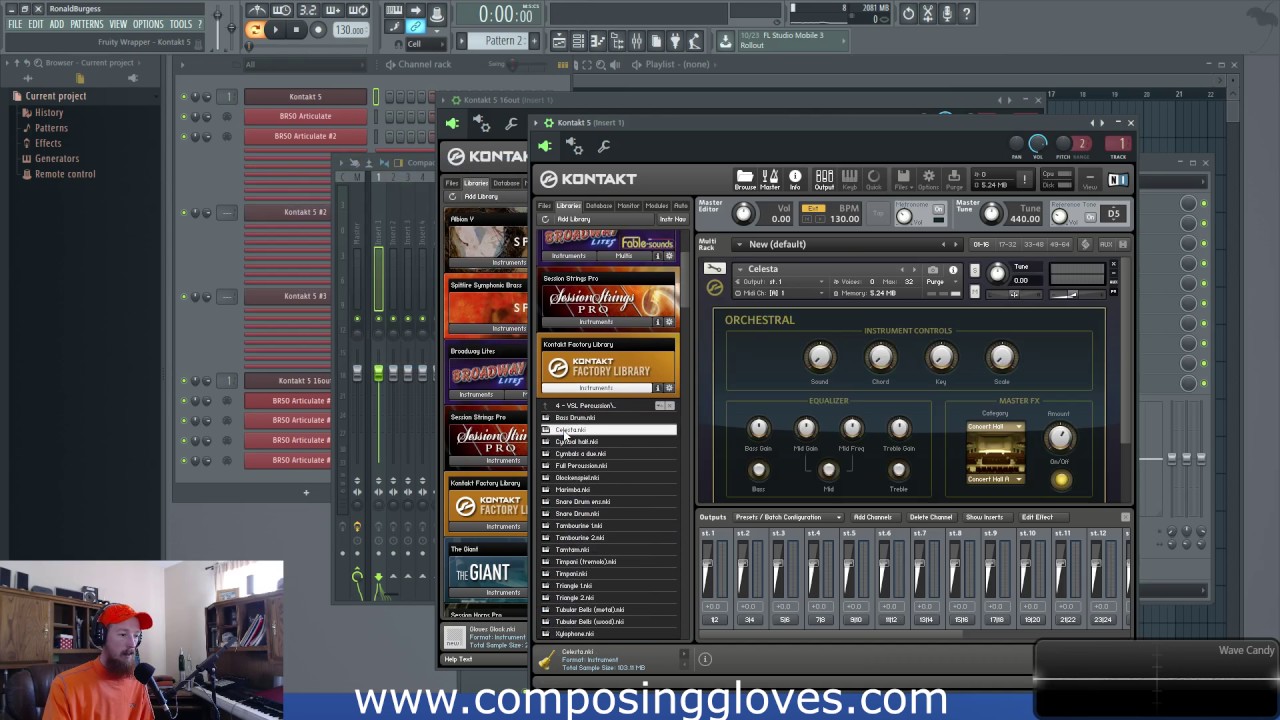Adjust the Master Editor Vol knob
Image resolution: width=1280 pixels, height=720 pixels.
pyautogui.click(x=743, y=213)
